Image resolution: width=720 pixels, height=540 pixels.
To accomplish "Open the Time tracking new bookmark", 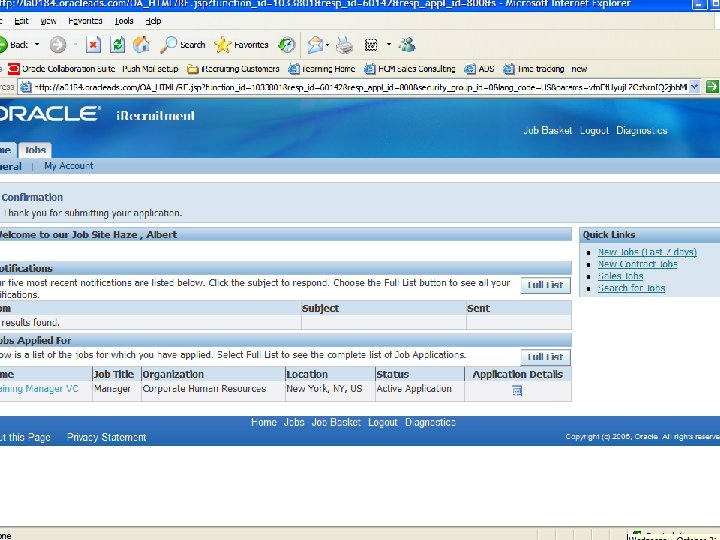I will [x=545, y=69].
